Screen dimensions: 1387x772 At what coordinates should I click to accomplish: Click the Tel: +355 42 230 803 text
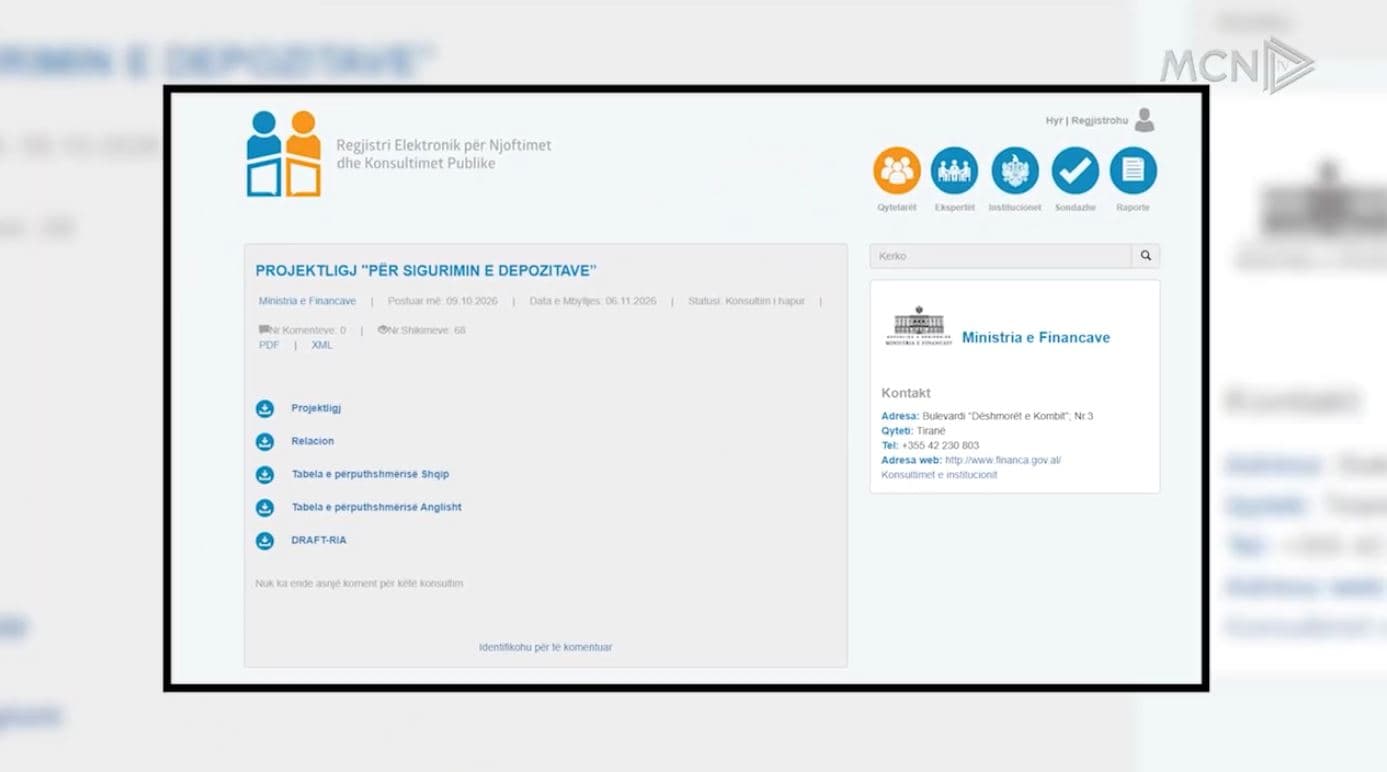point(930,445)
